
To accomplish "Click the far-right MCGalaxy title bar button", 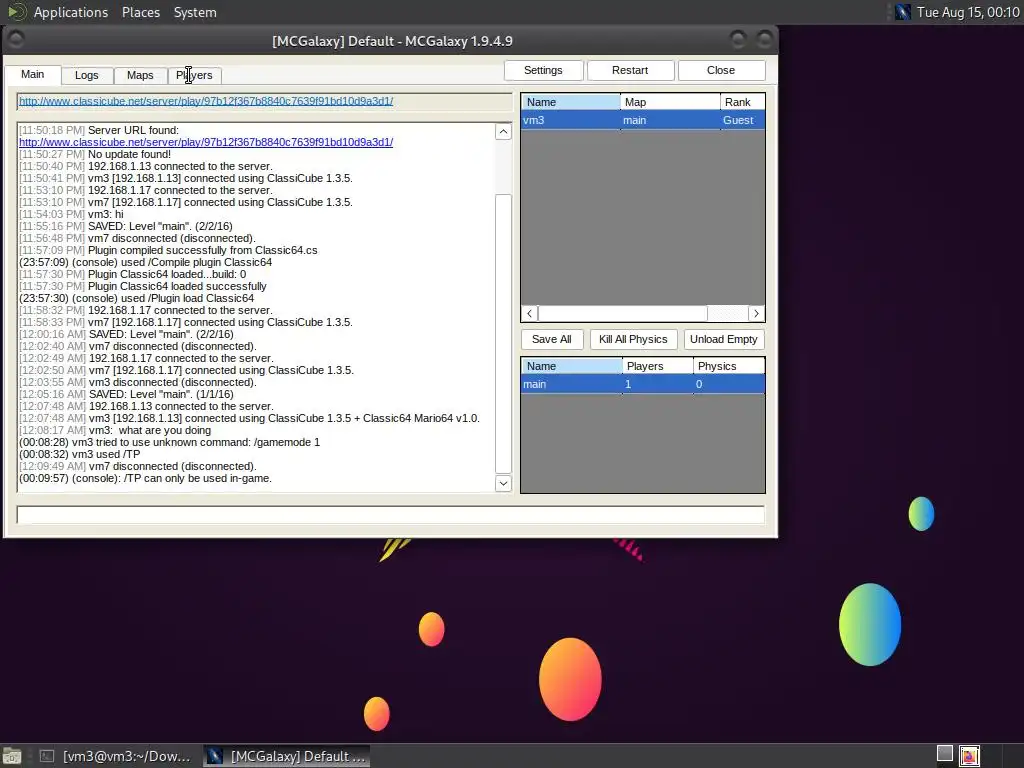I will pos(764,40).
